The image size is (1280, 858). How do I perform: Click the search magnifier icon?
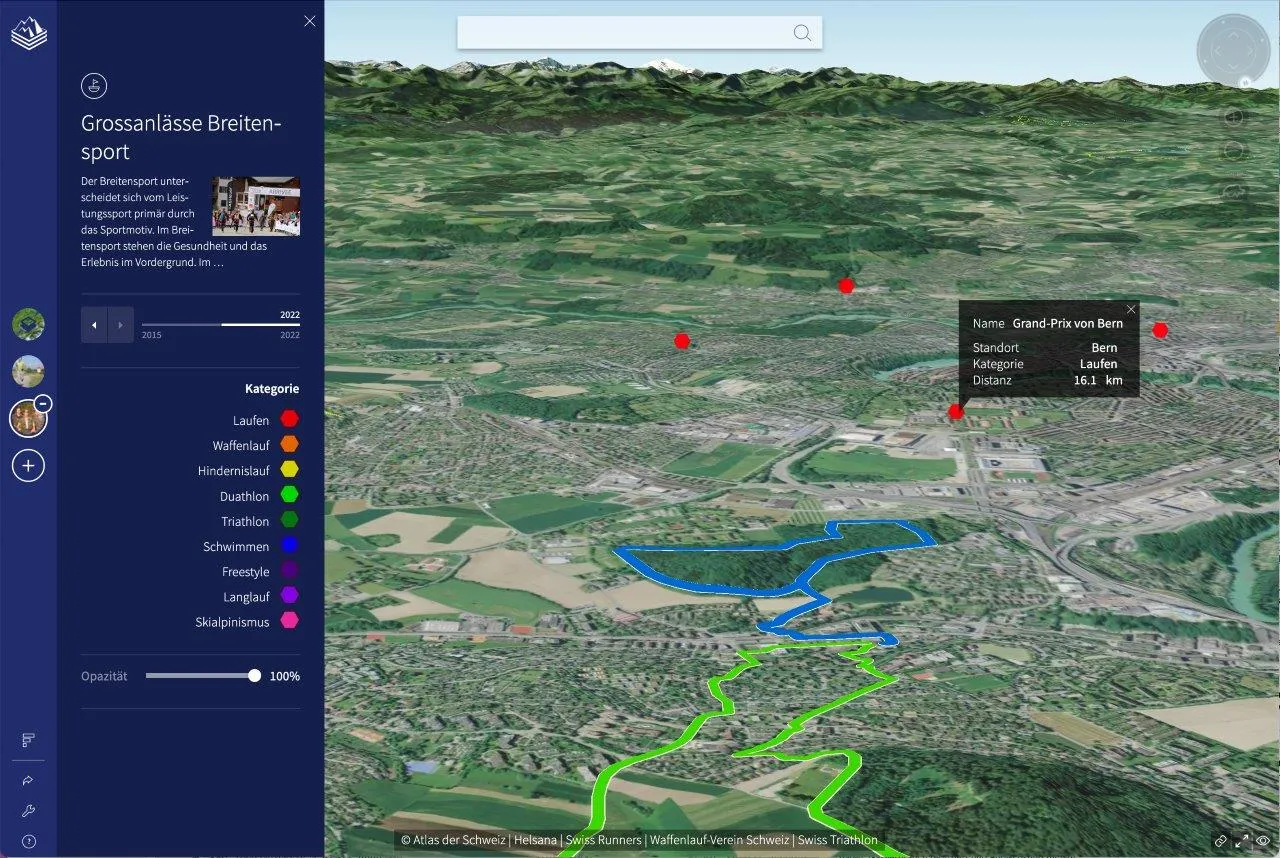pos(802,33)
